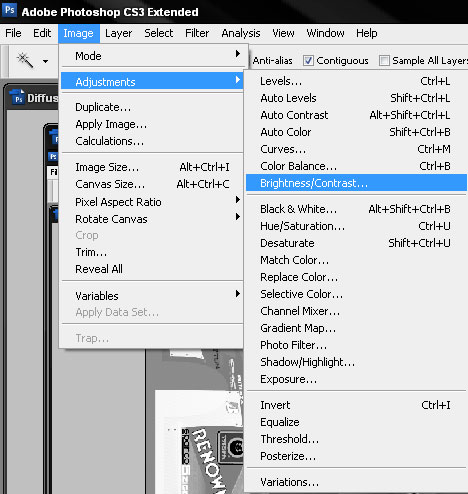Apply Equalize adjustment

pyautogui.click(x=356, y=422)
